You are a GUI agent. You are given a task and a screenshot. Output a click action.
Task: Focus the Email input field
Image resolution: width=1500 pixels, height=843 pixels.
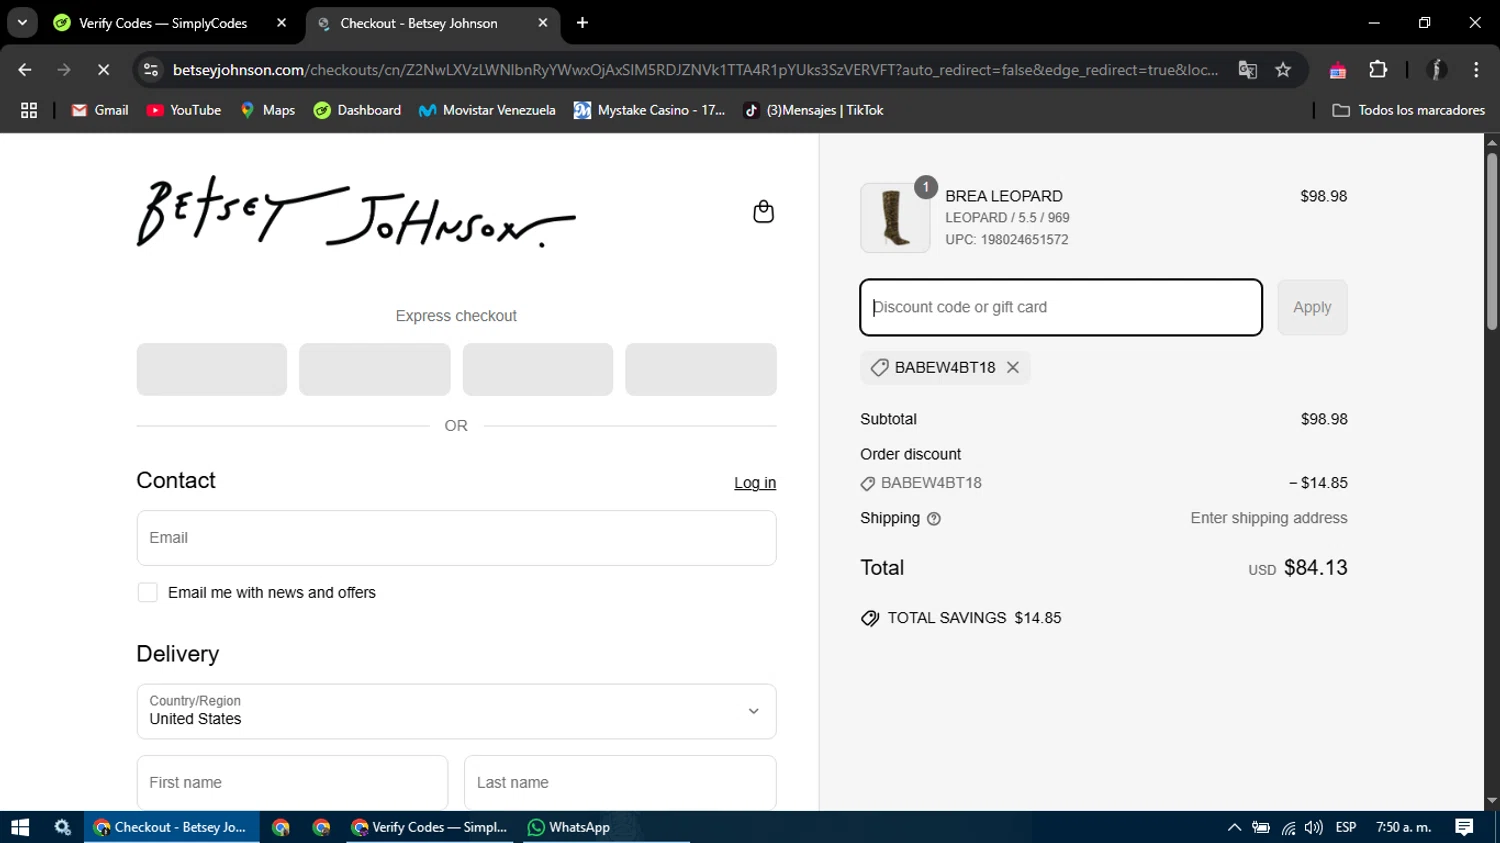(456, 538)
